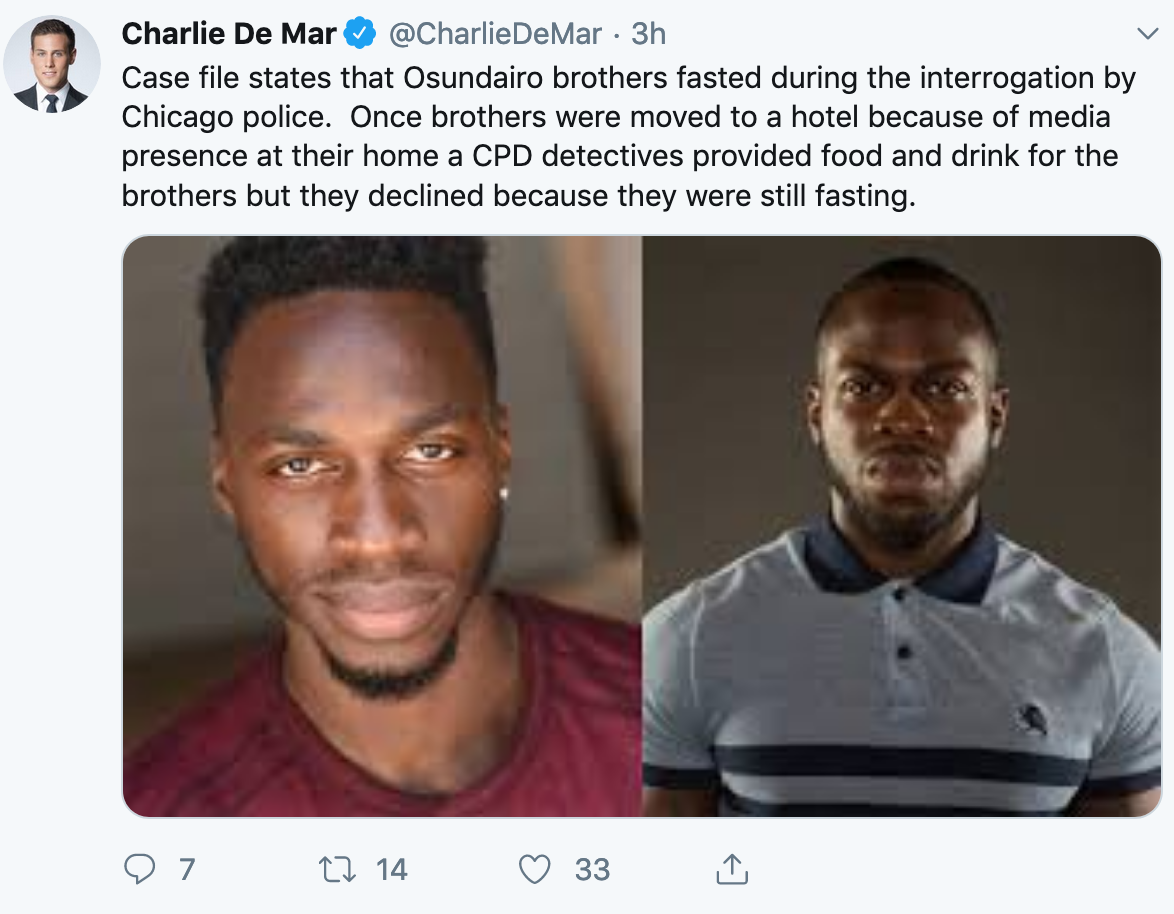The image size is (1174, 914).
Task: Open the 3h timestamp permalink
Action: 648,34
